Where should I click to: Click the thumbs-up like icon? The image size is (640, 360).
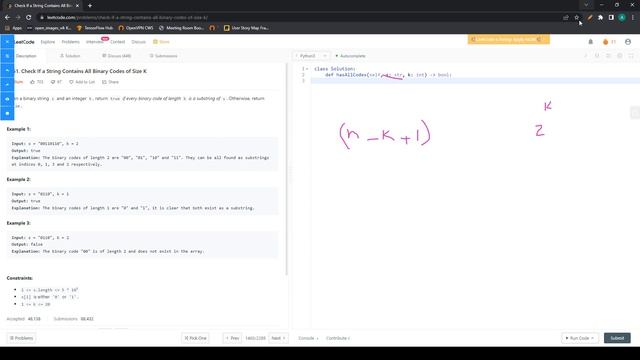pyautogui.click(x=33, y=82)
